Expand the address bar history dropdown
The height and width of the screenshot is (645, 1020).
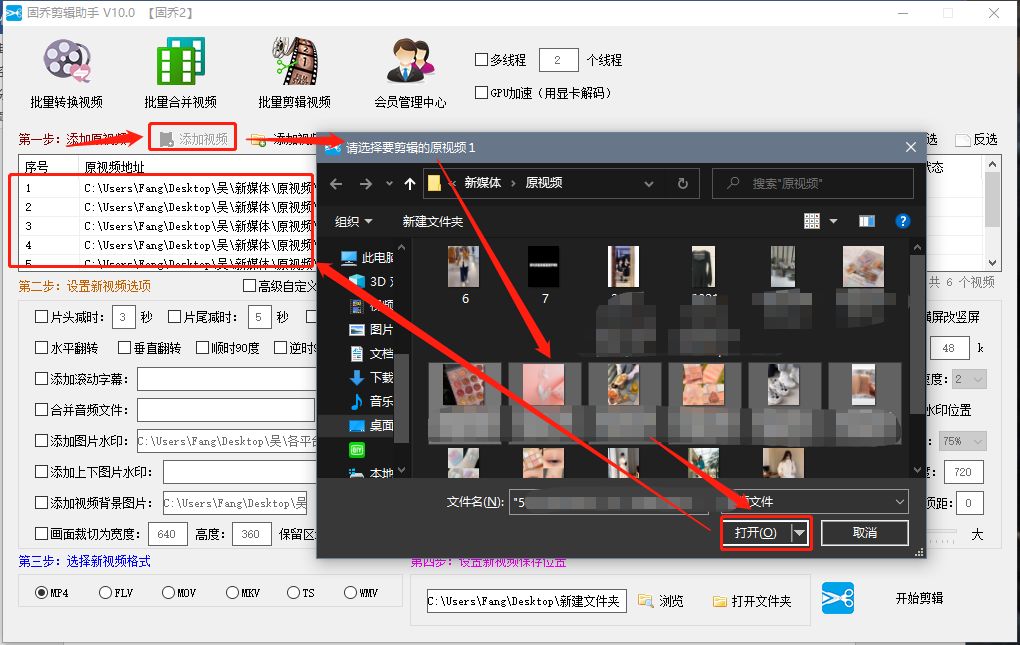[x=649, y=184]
